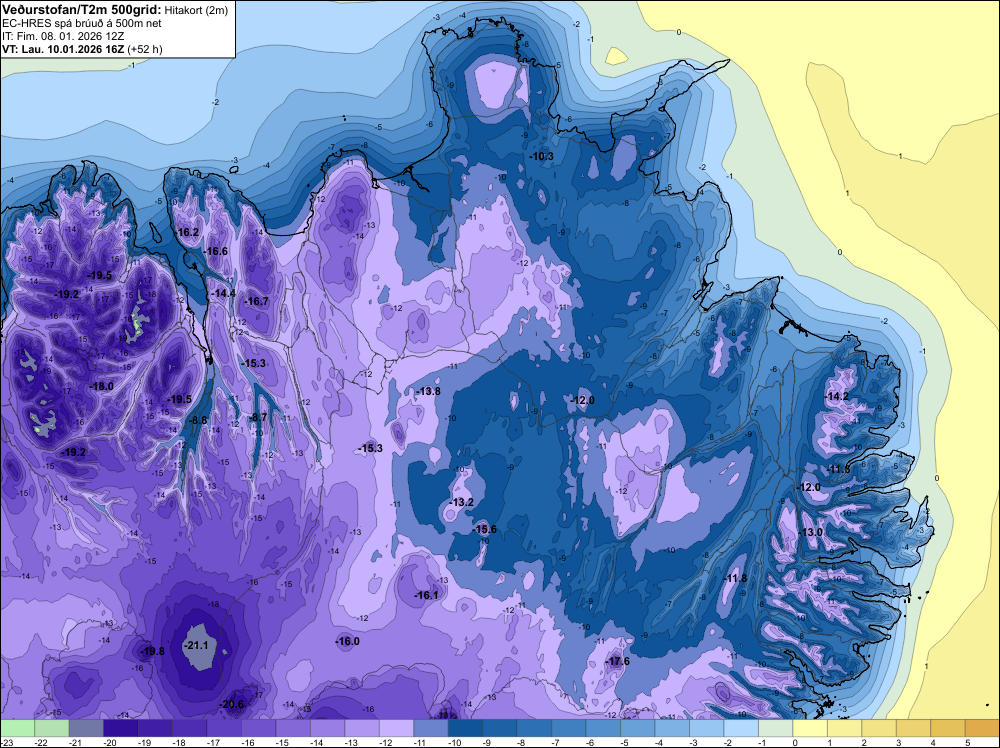Click the light green -23 legend swatch

tap(17, 728)
